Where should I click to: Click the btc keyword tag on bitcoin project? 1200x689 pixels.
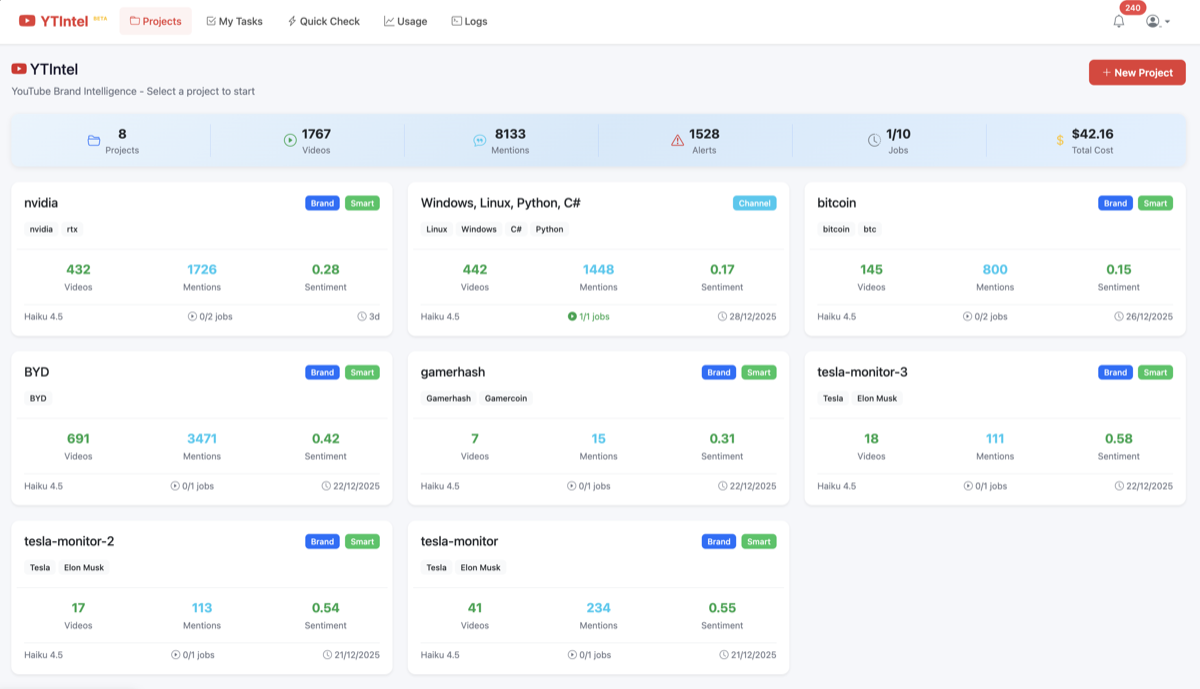click(x=870, y=229)
